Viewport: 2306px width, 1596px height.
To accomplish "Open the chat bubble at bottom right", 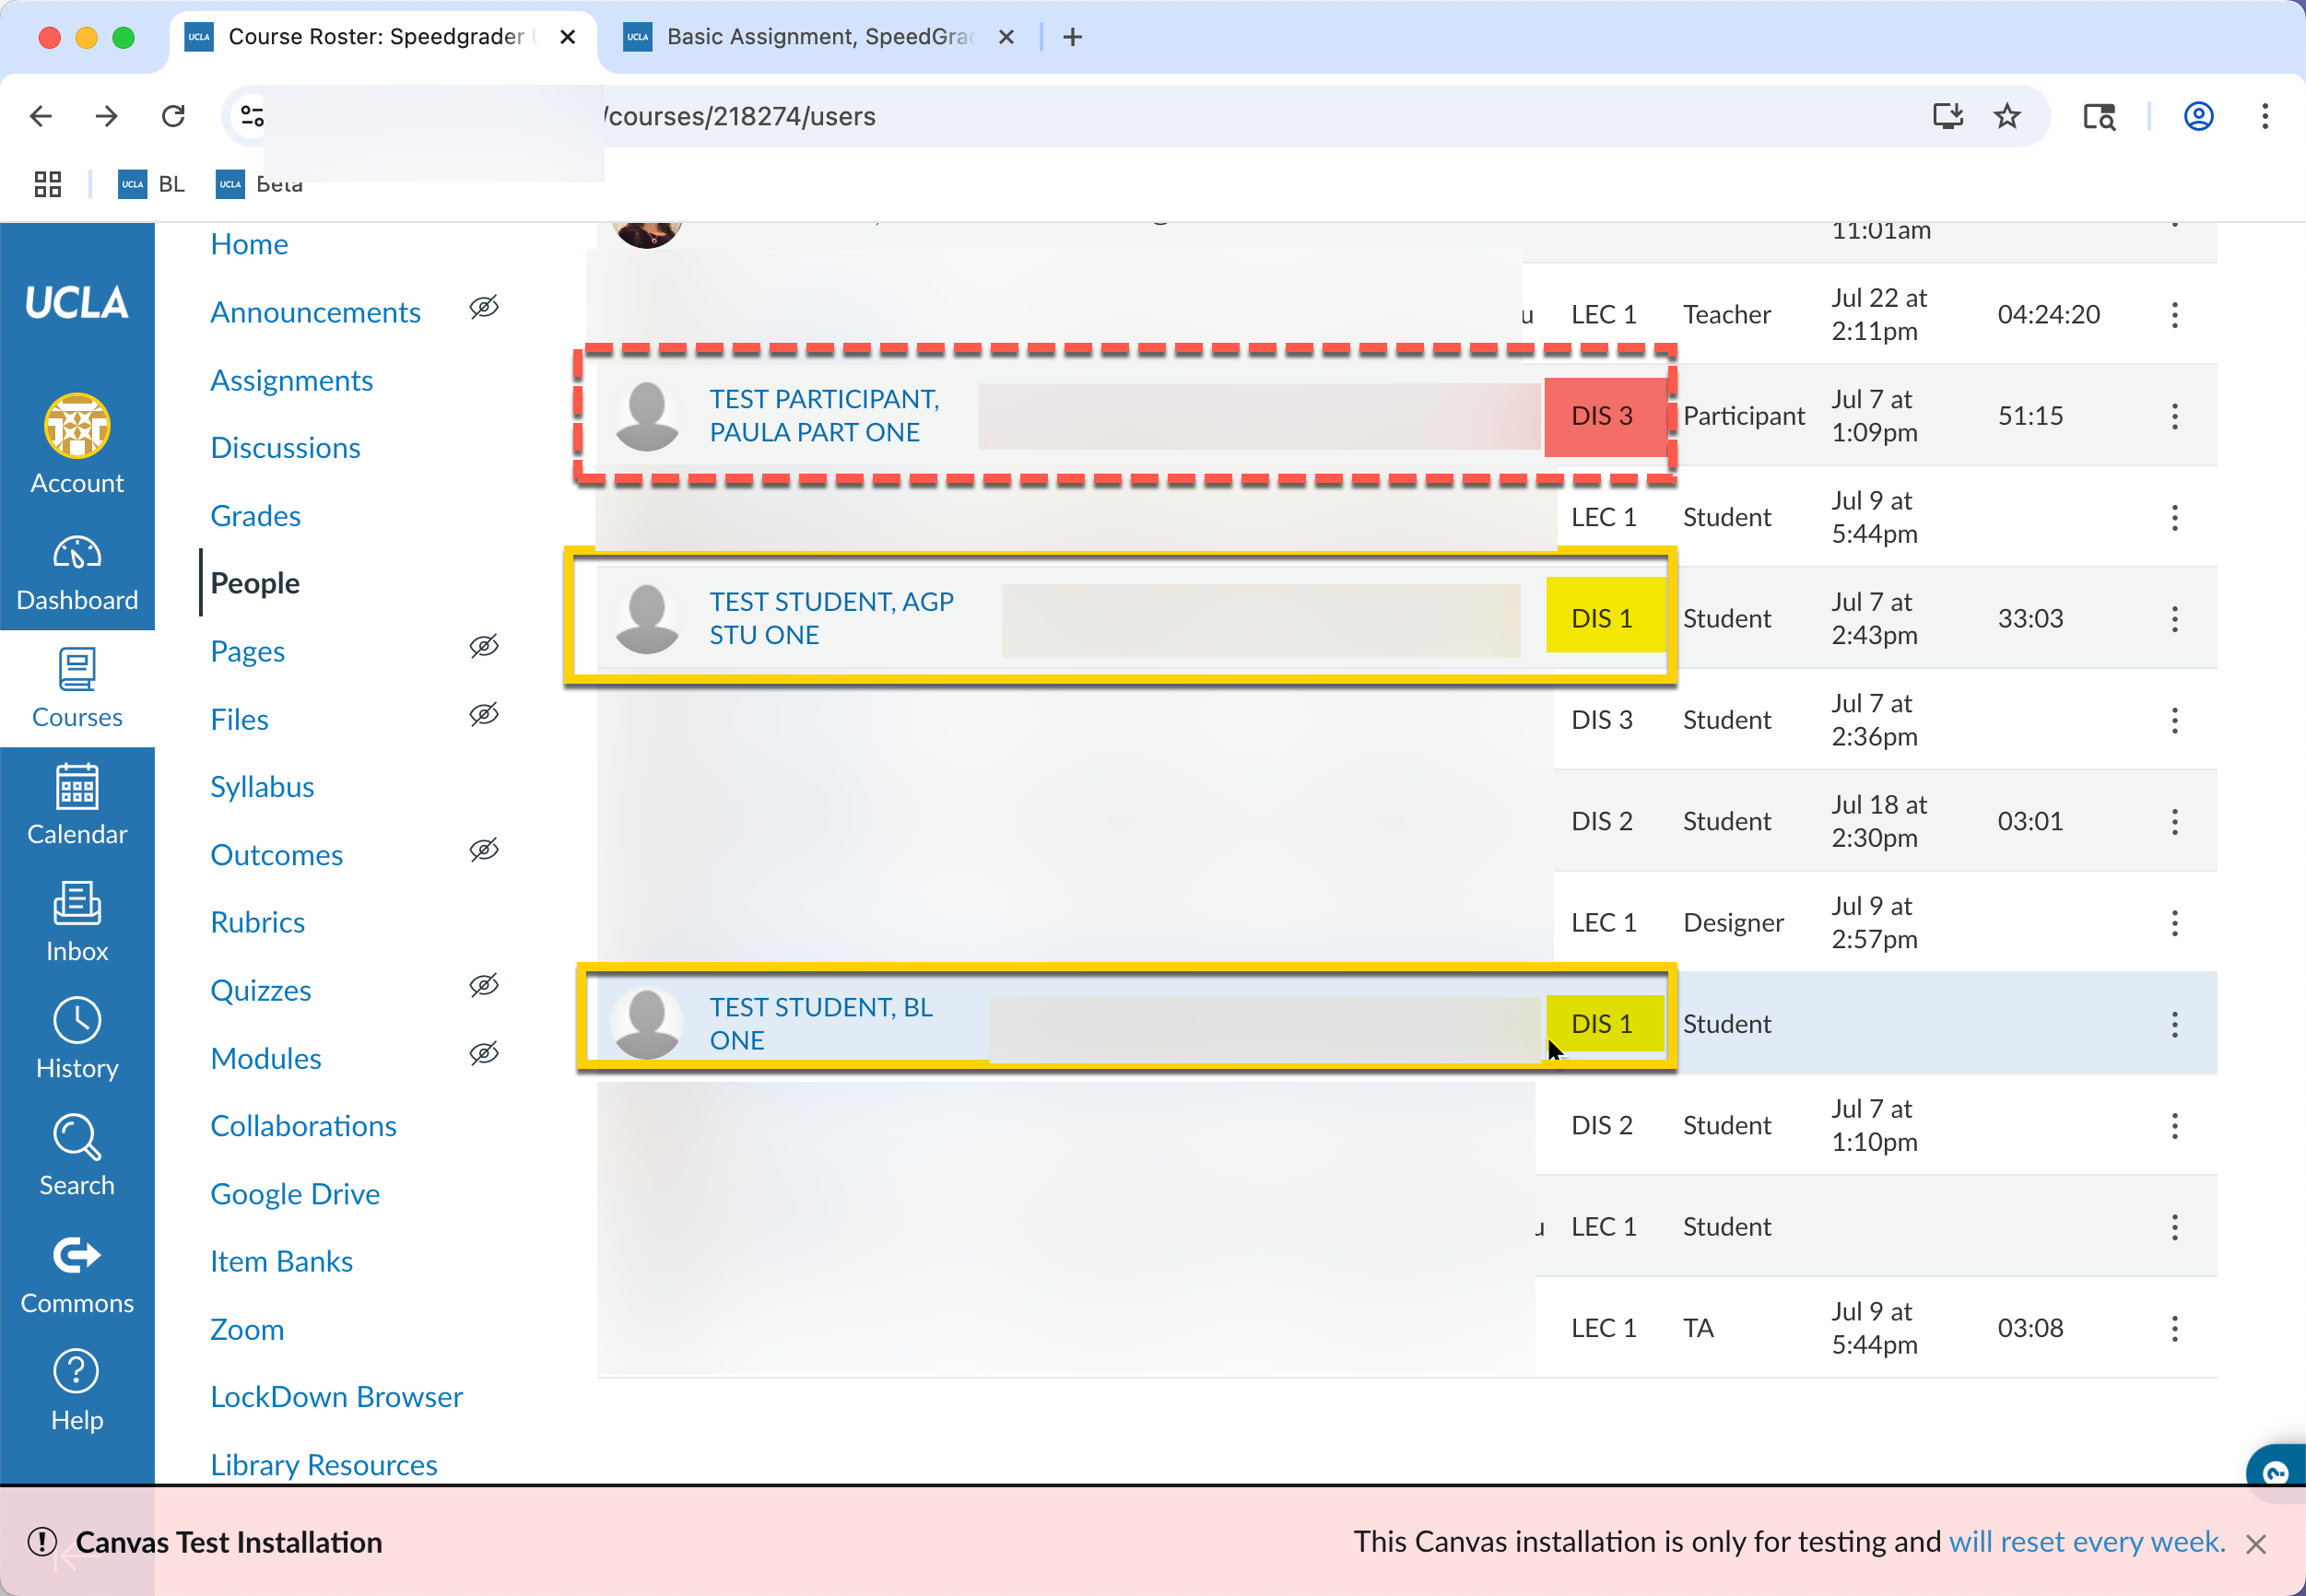I will (x=2274, y=1472).
